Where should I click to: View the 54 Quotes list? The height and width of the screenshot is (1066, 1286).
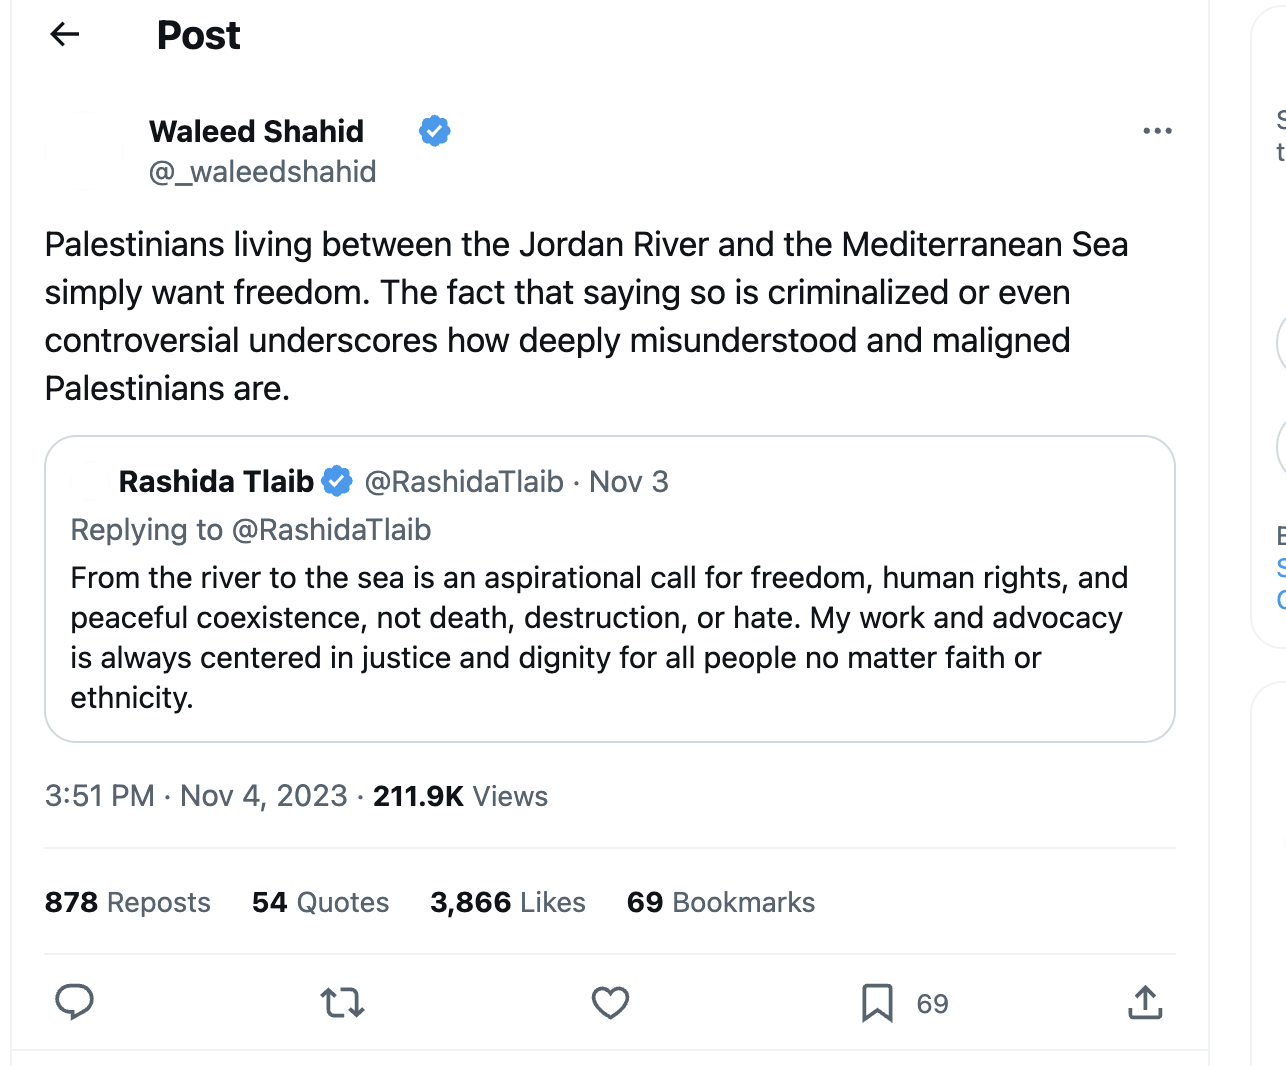(x=320, y=902)
